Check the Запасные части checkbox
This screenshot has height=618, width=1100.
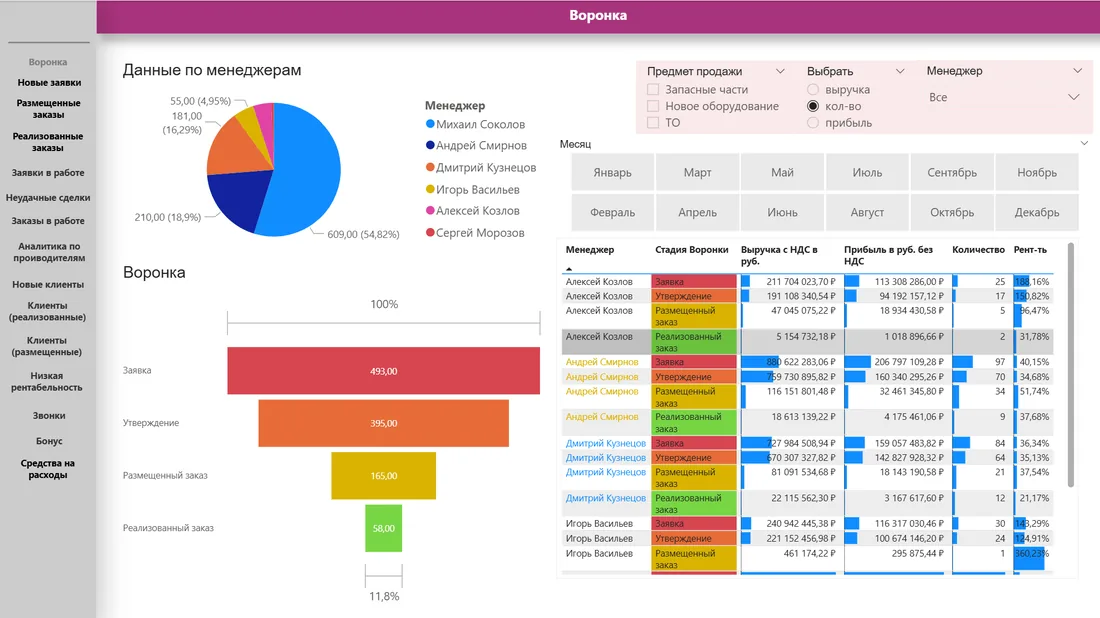click(653, 89)
